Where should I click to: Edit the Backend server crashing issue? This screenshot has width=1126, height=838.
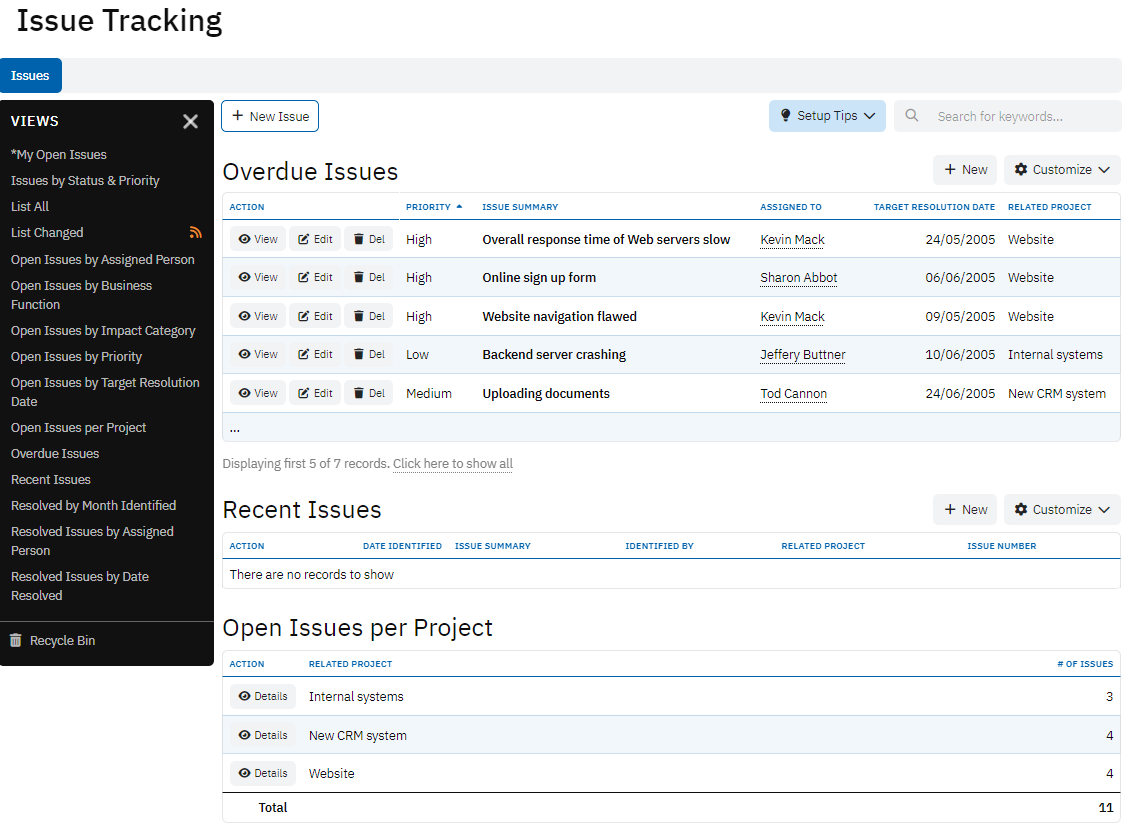click(x=314, y=355)
